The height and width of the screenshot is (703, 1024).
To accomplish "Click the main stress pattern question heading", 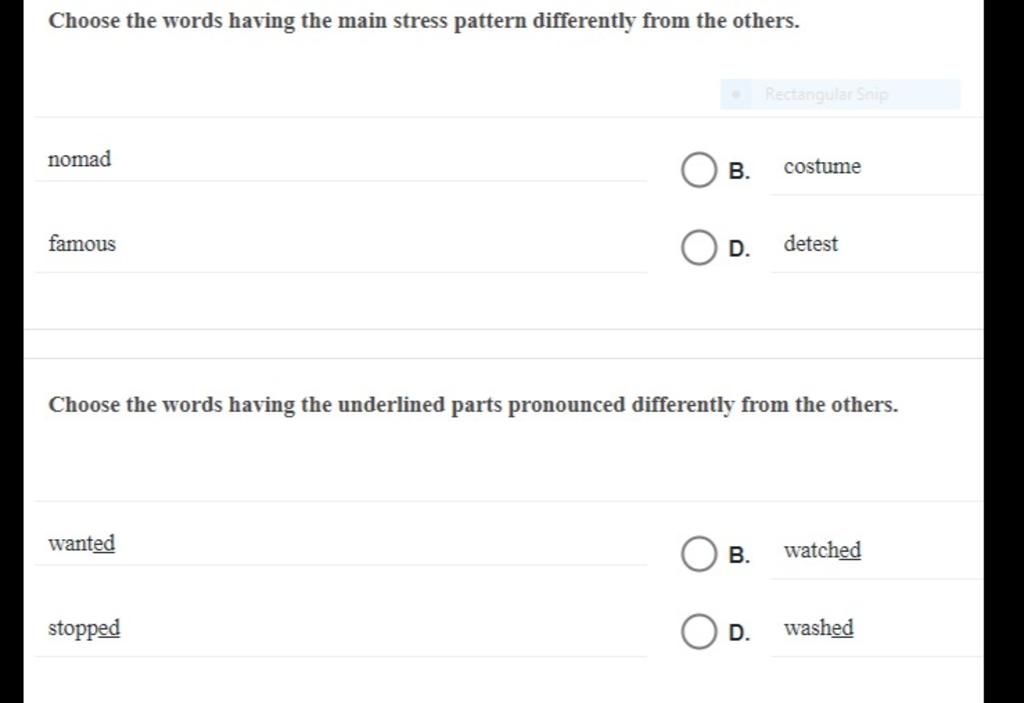I will (424, 21).
